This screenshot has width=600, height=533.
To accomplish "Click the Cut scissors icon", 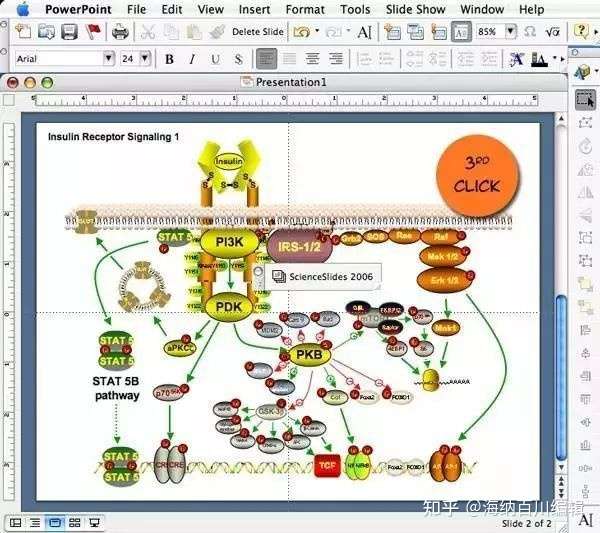I will coord(147,33).
